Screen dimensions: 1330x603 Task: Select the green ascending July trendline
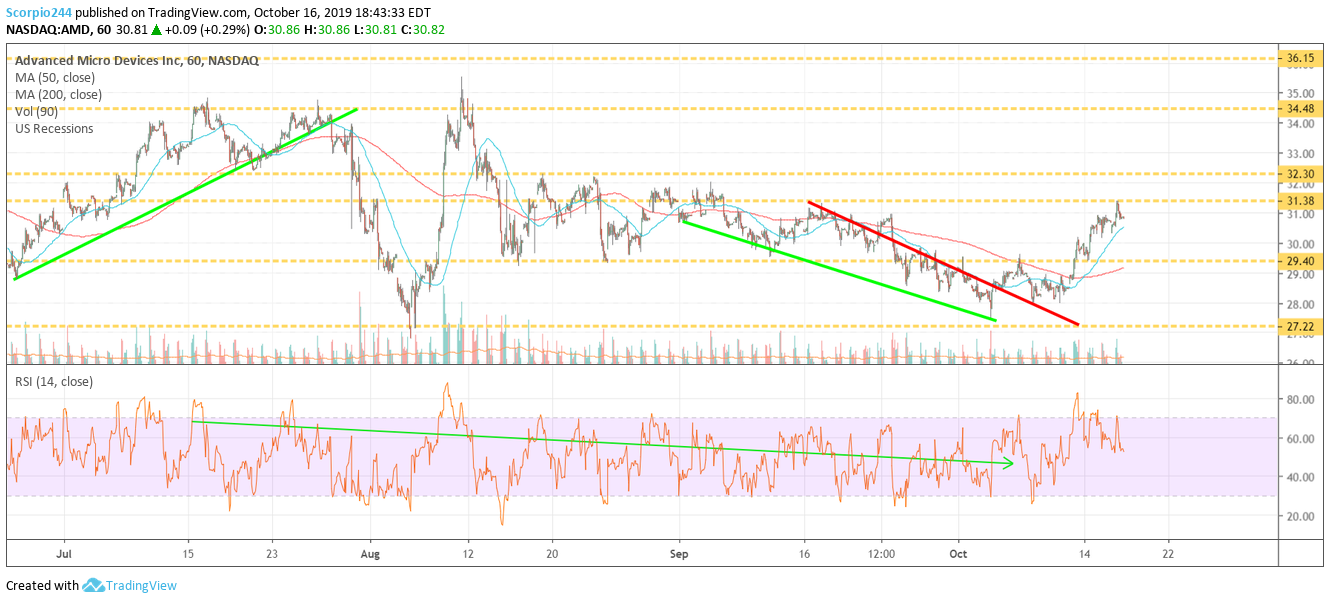(x=185, y=195)
